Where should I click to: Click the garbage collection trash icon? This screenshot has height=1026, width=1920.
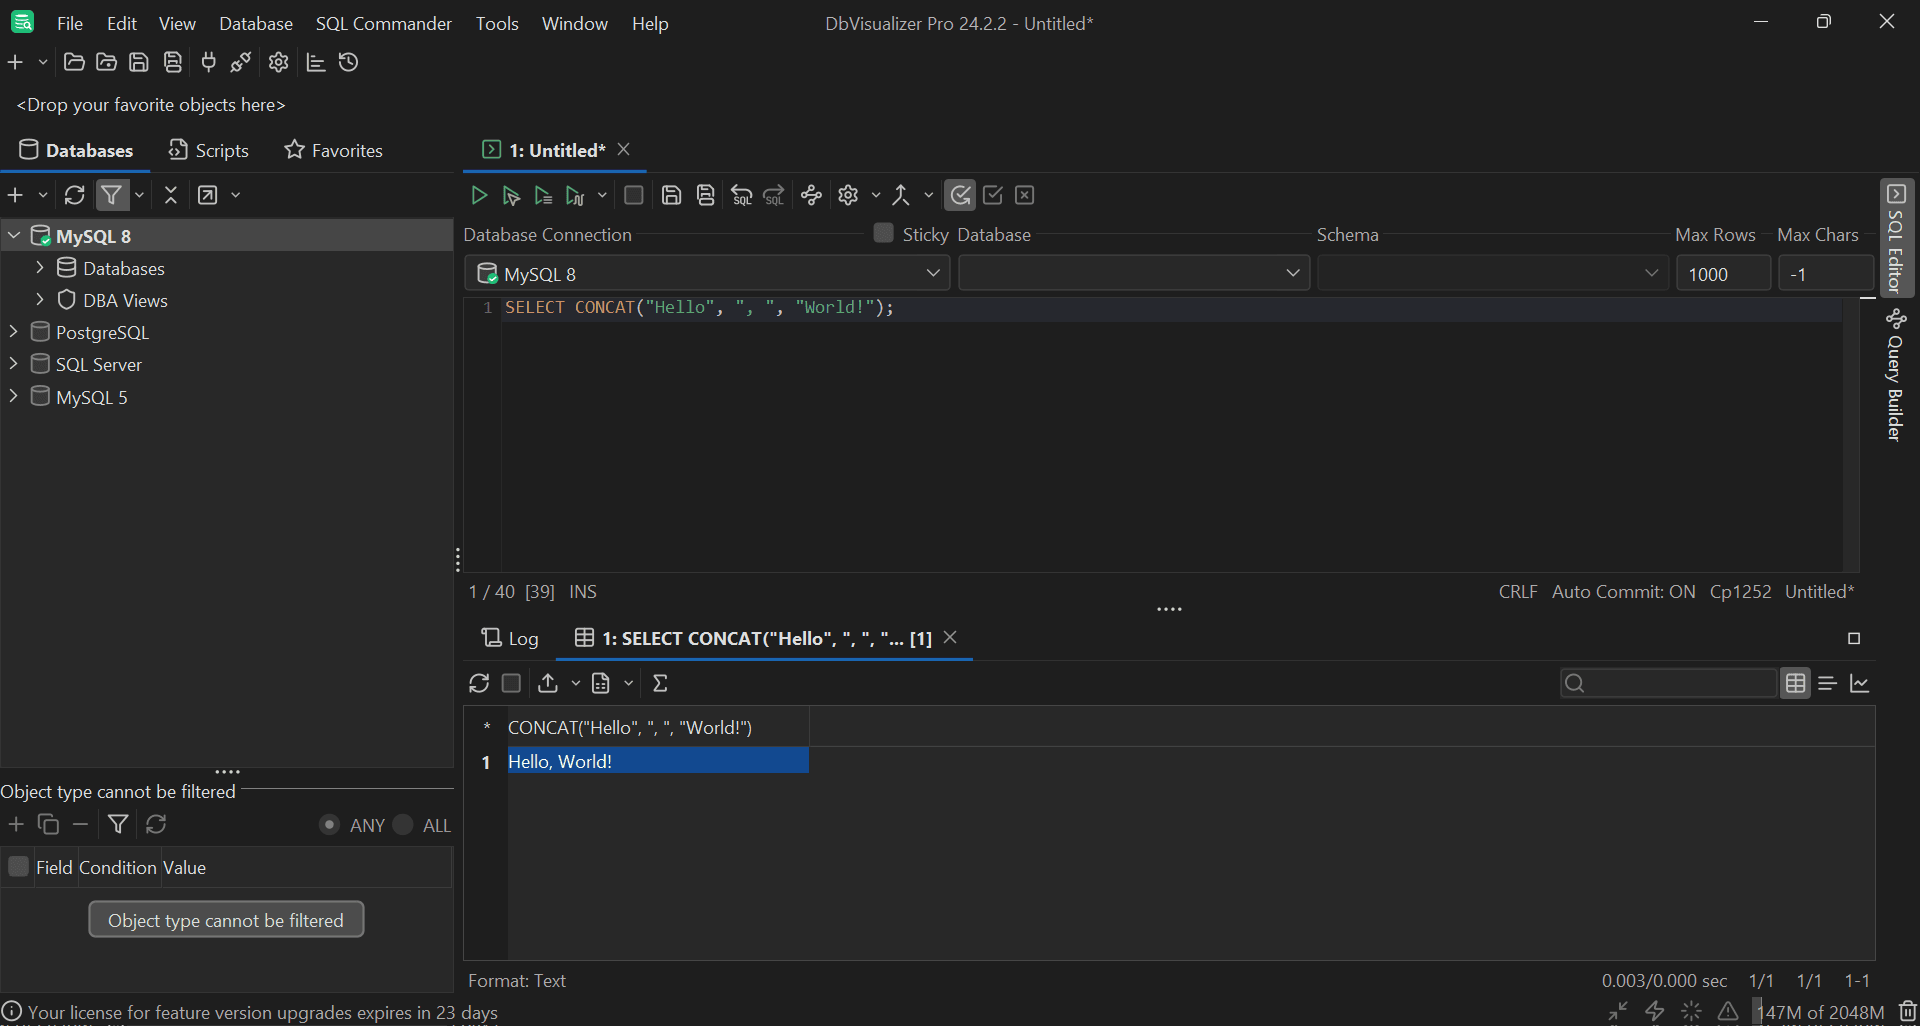coord(1907,1011)
